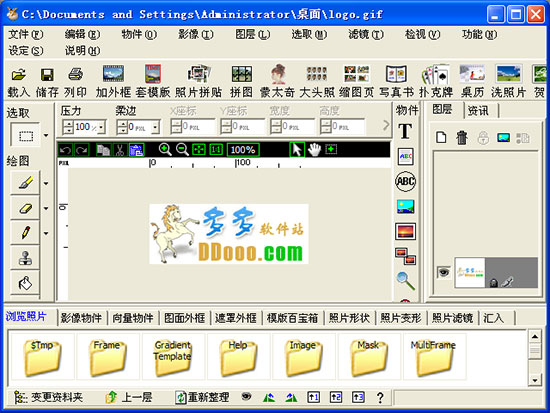Select the logo layer thumbnail
The image size is (550, 413).
[470, 273]
